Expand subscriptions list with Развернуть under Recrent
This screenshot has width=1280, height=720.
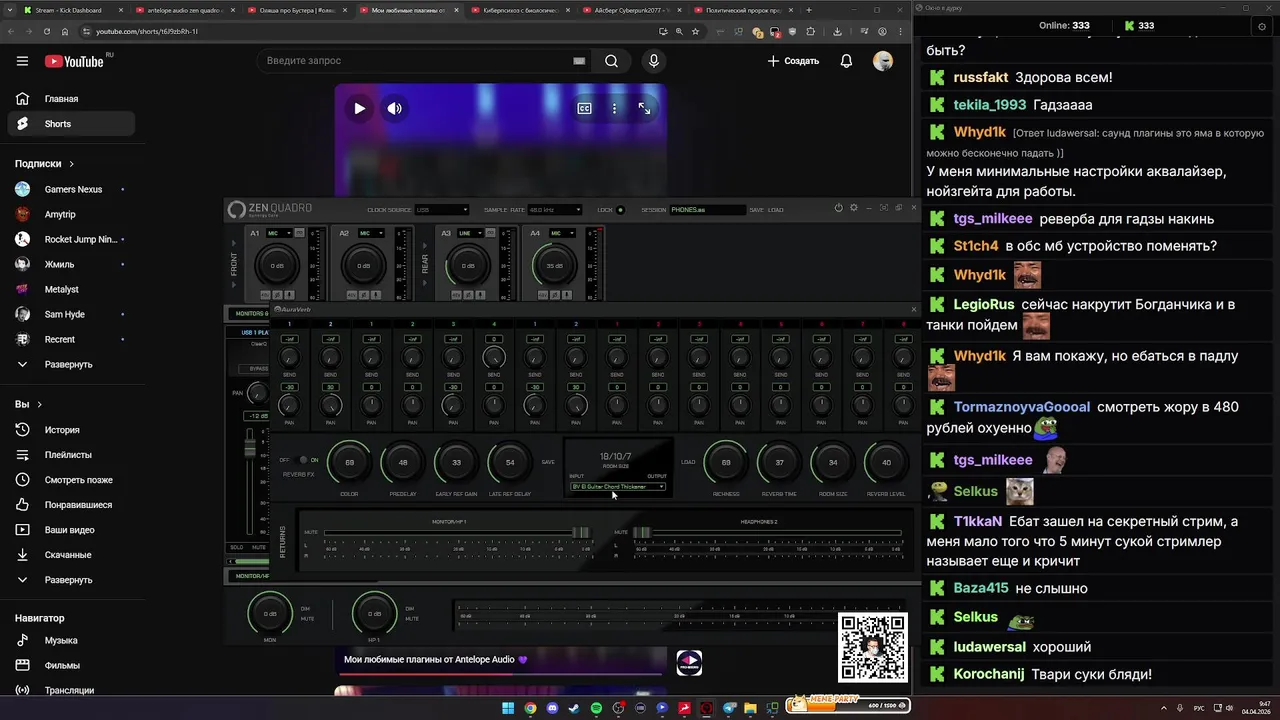tap(67, 364)
